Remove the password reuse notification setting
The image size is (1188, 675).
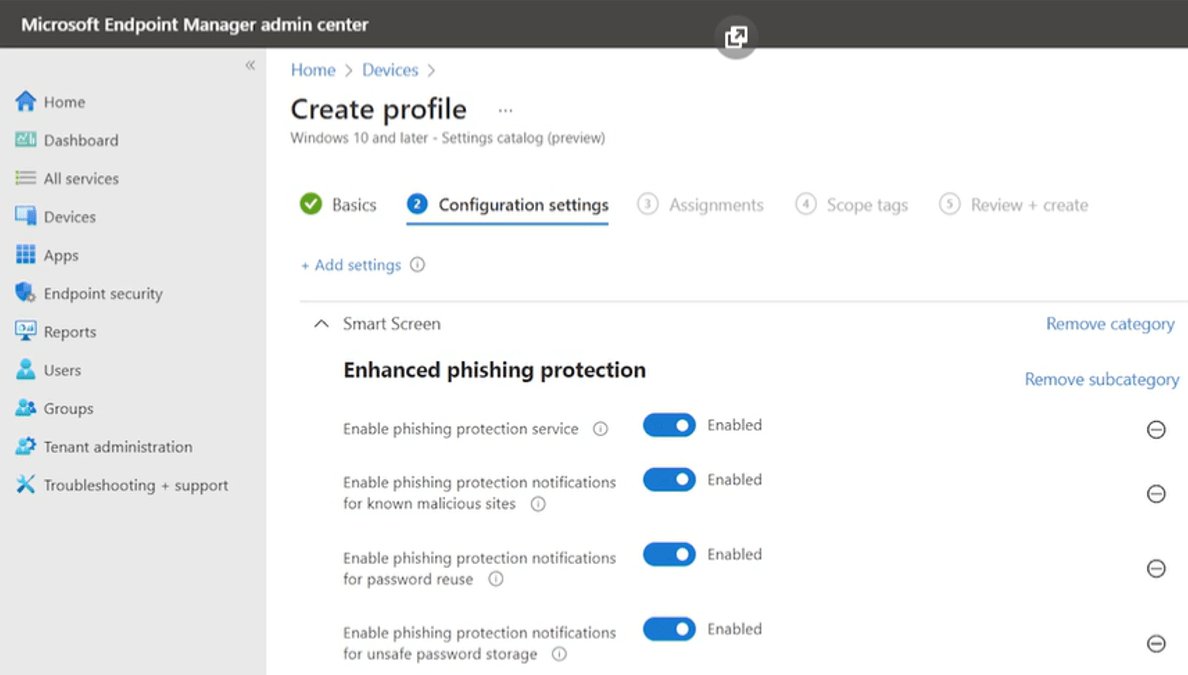tap(1156, 568)
